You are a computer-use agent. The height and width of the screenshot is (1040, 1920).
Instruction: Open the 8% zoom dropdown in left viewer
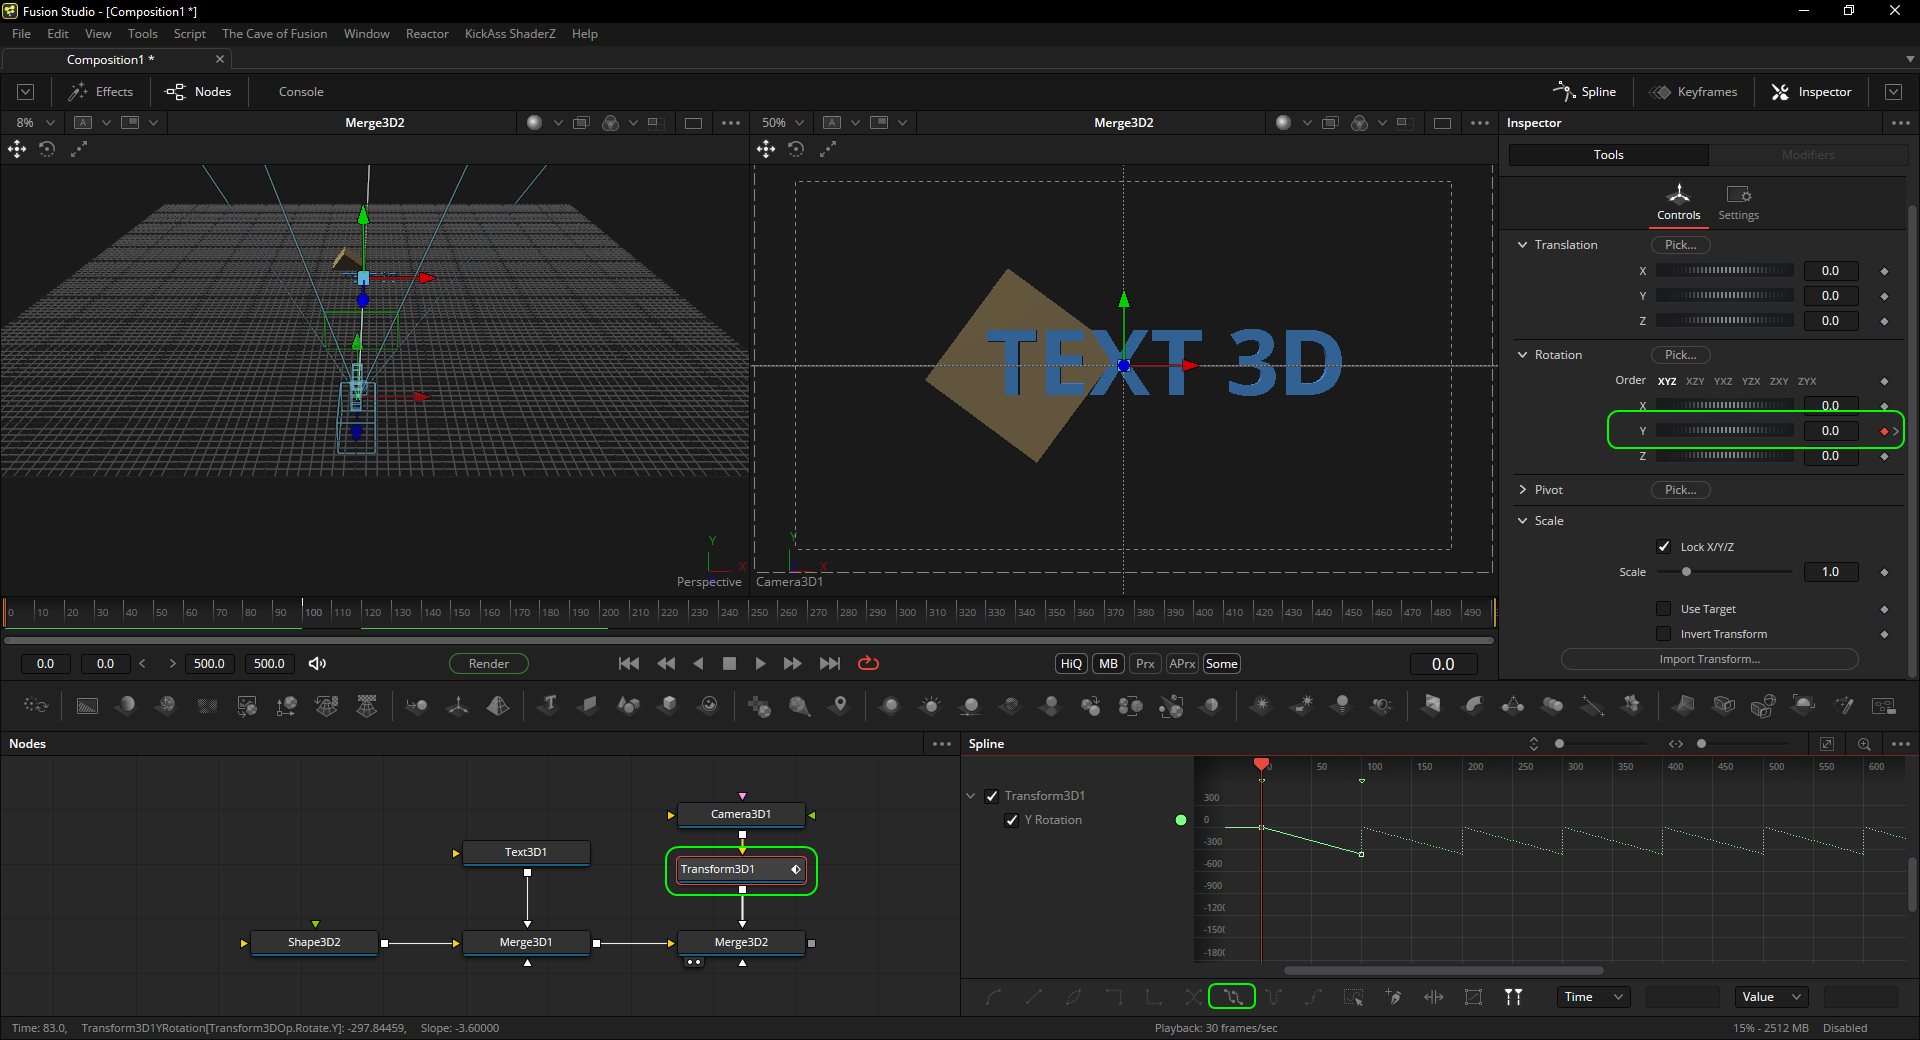[x=34, y=123]
